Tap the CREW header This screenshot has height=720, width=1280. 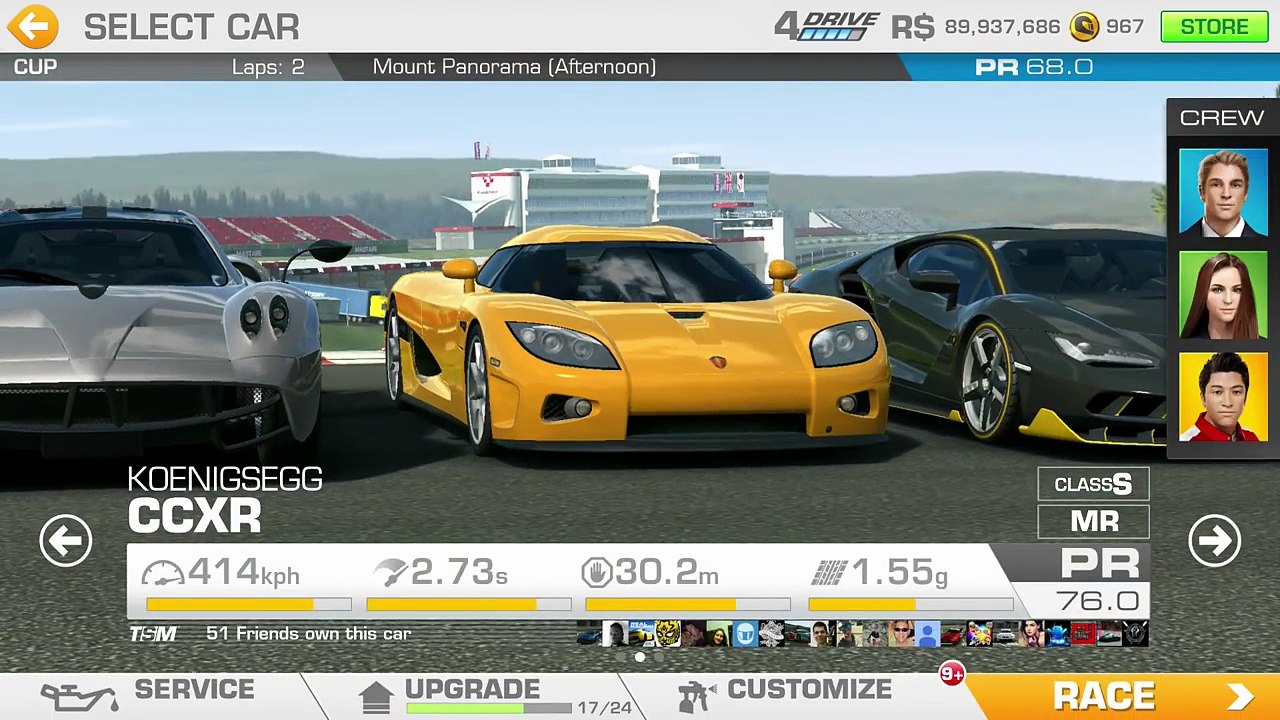pyautogui.click(x=1222, y=117)
